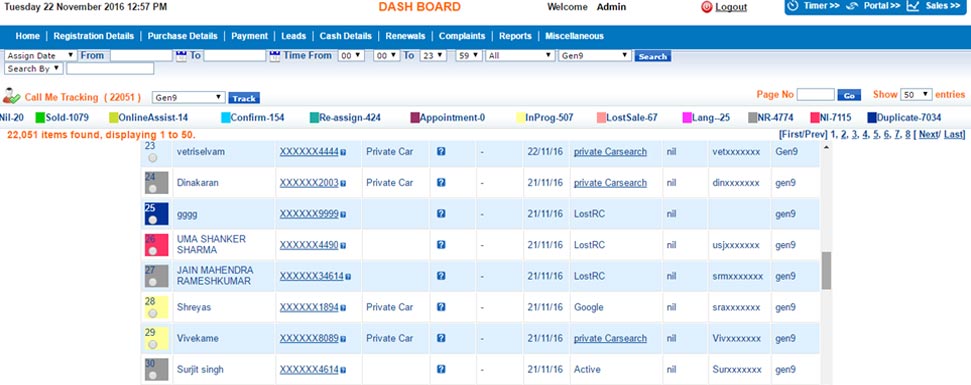Click the blue Search button
This screenshot has width=971, height=385.
(x=653, y=56)
